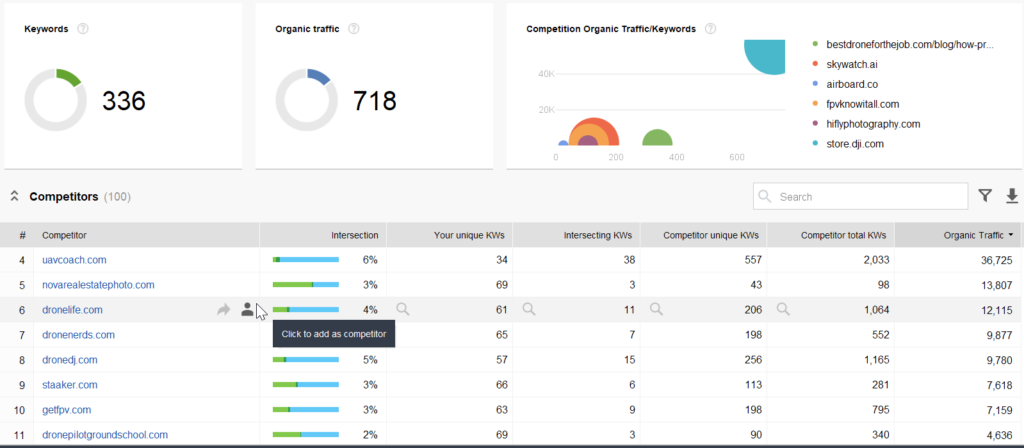
Task: Open help for Competition Organic Traffic/Keywords
Action: point(711,29)
